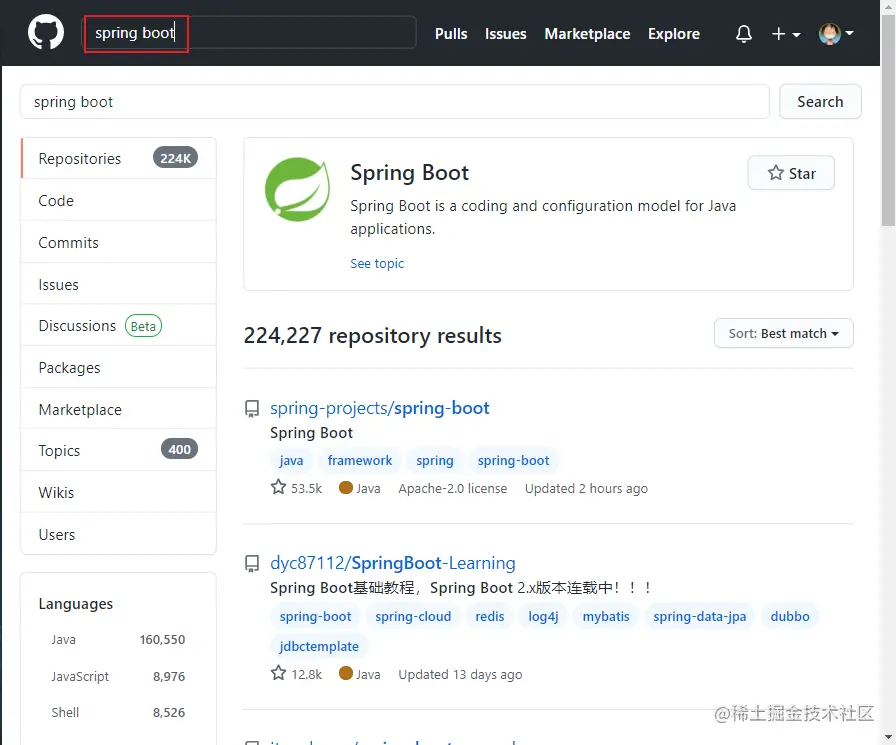Click the 400 topics count badge
The height and width of the screenshot is (745, 896).
click(179, 450)
